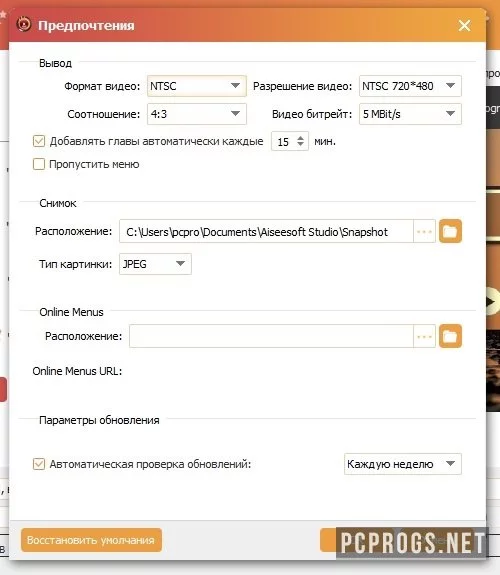Click Online Menus URL label
500x575 pixels.
point(77,371)
